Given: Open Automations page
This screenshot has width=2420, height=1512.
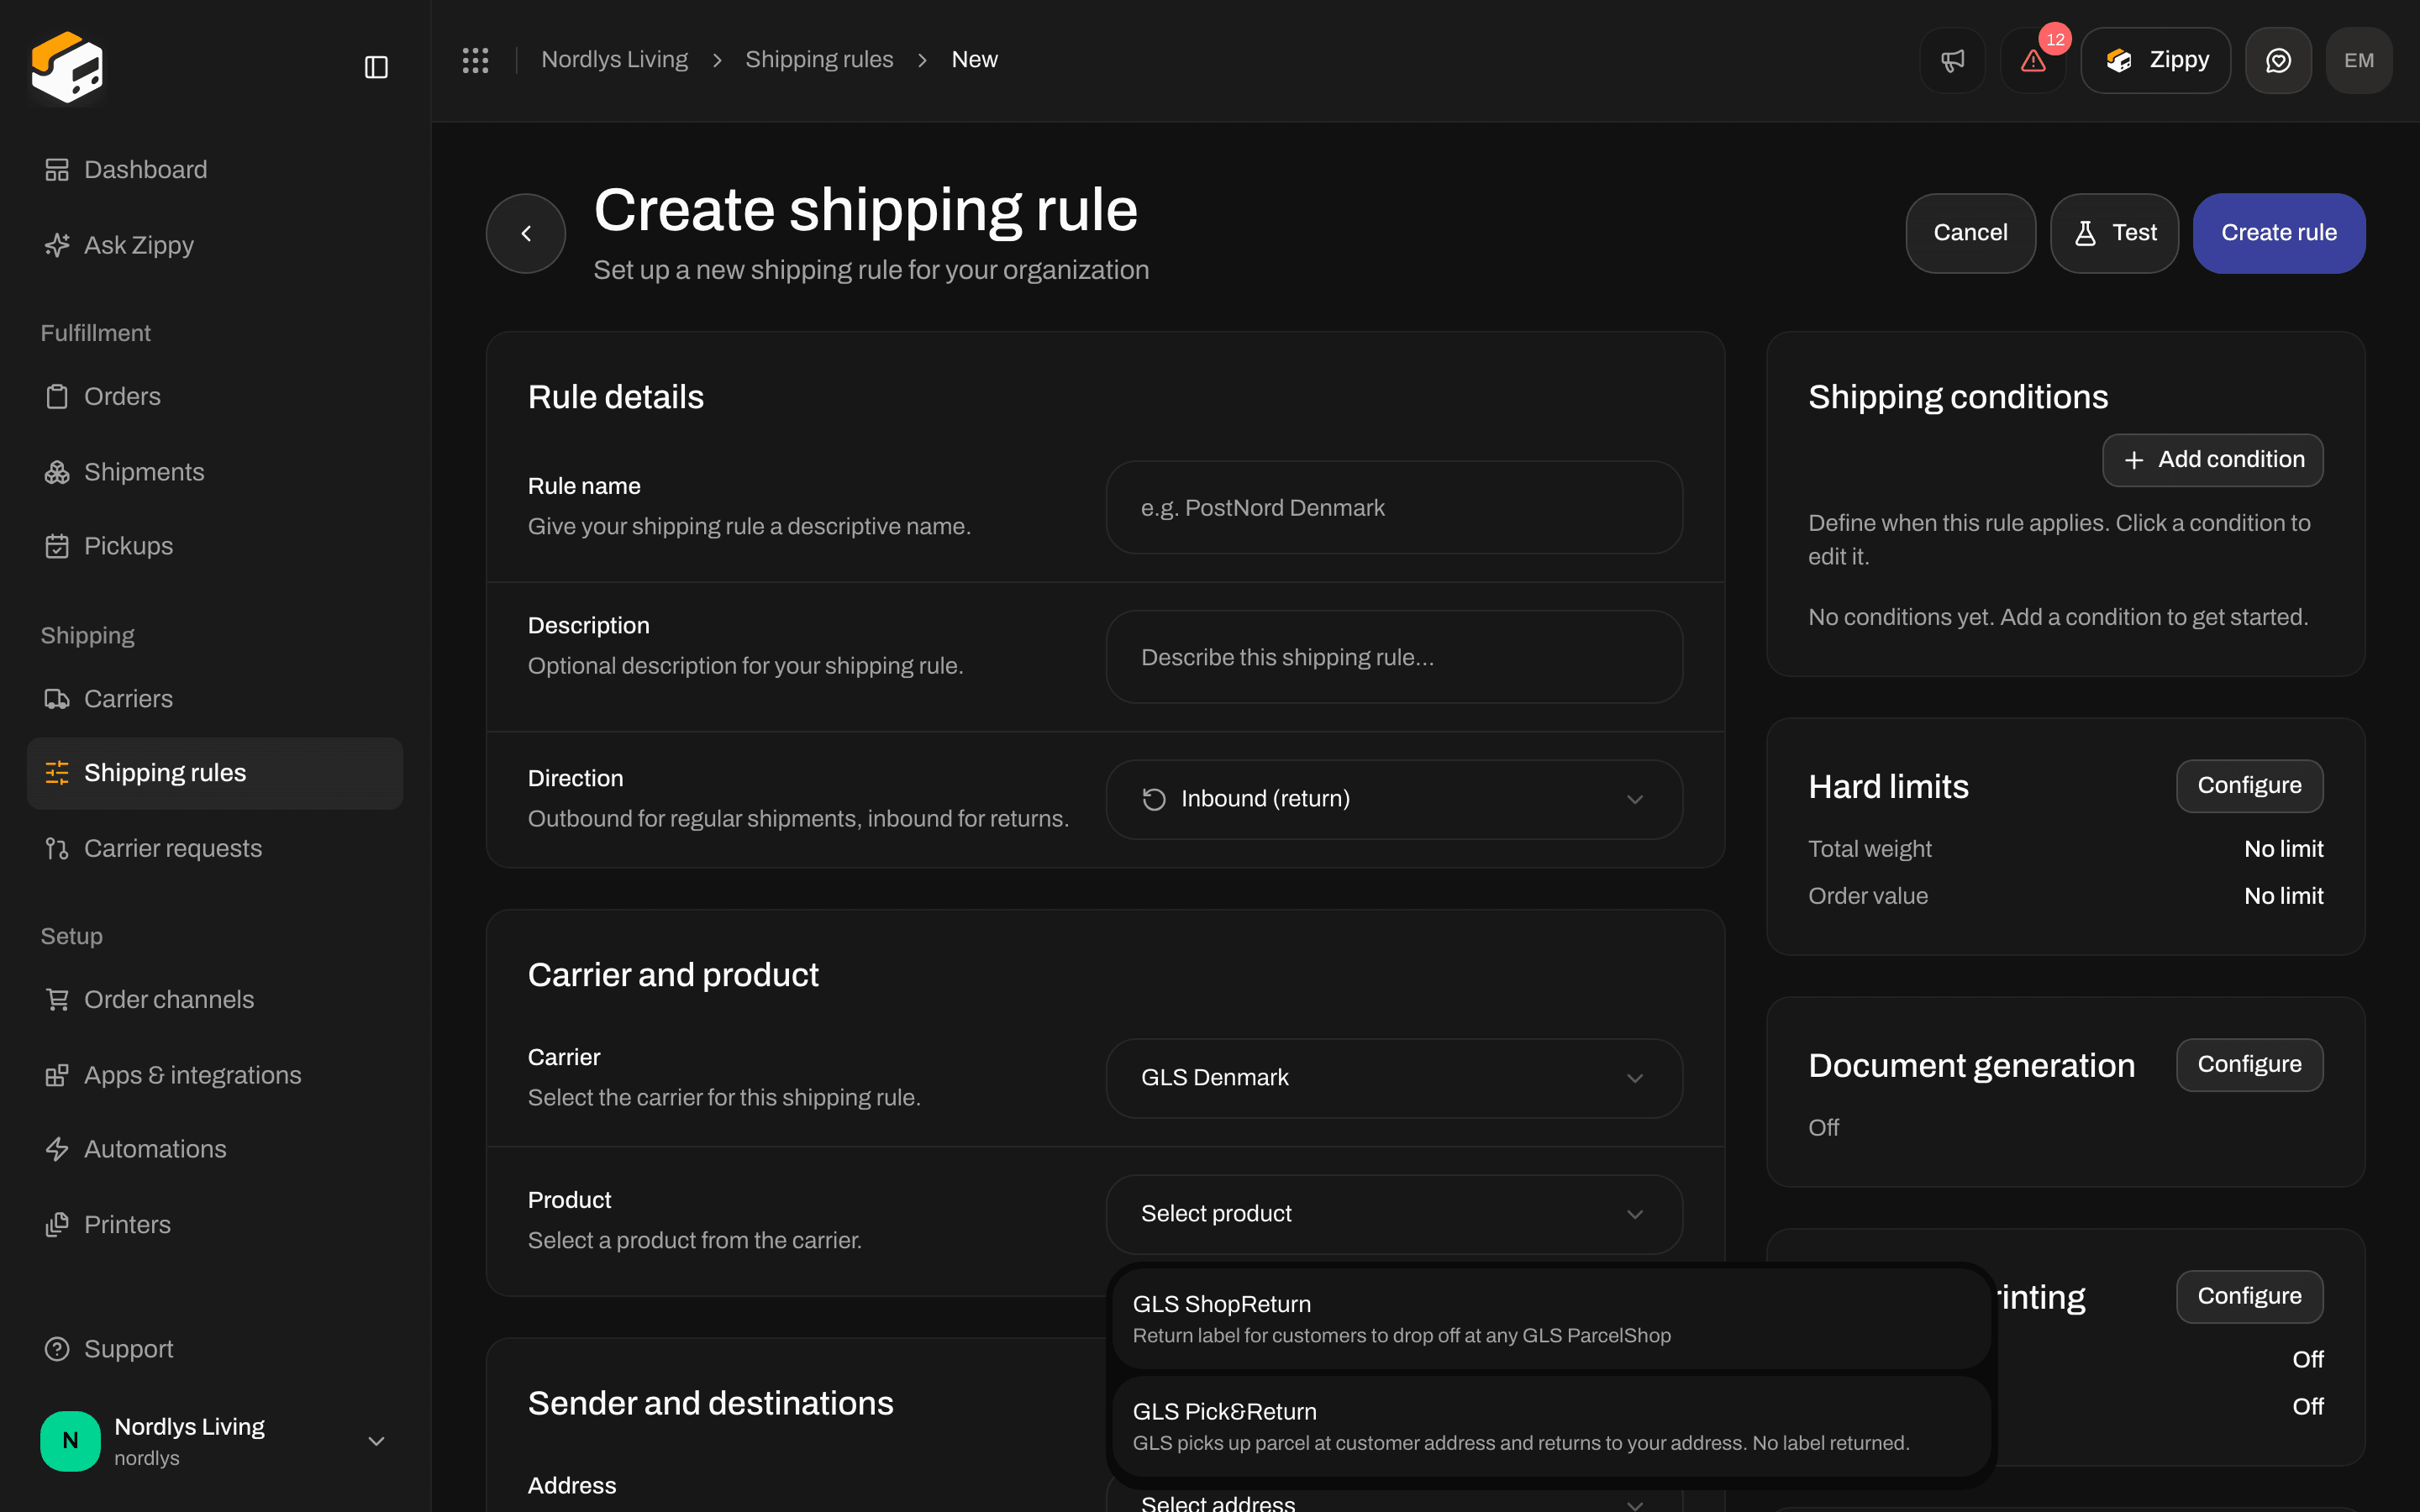Looking at the screenshot, I should click(215, 1150).
